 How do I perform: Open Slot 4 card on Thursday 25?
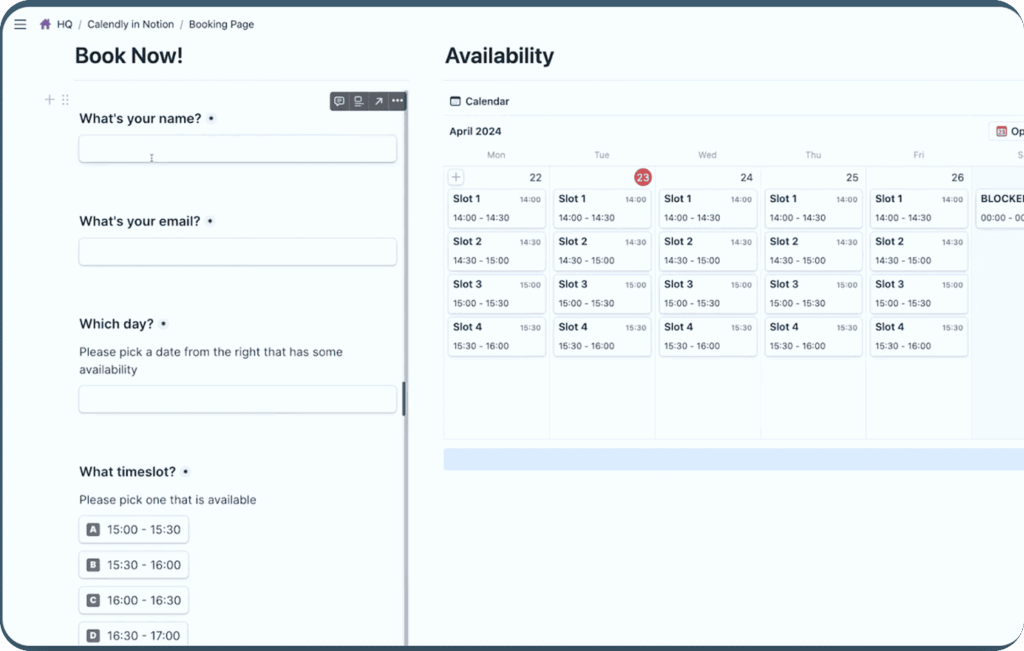tap(814, 336)
